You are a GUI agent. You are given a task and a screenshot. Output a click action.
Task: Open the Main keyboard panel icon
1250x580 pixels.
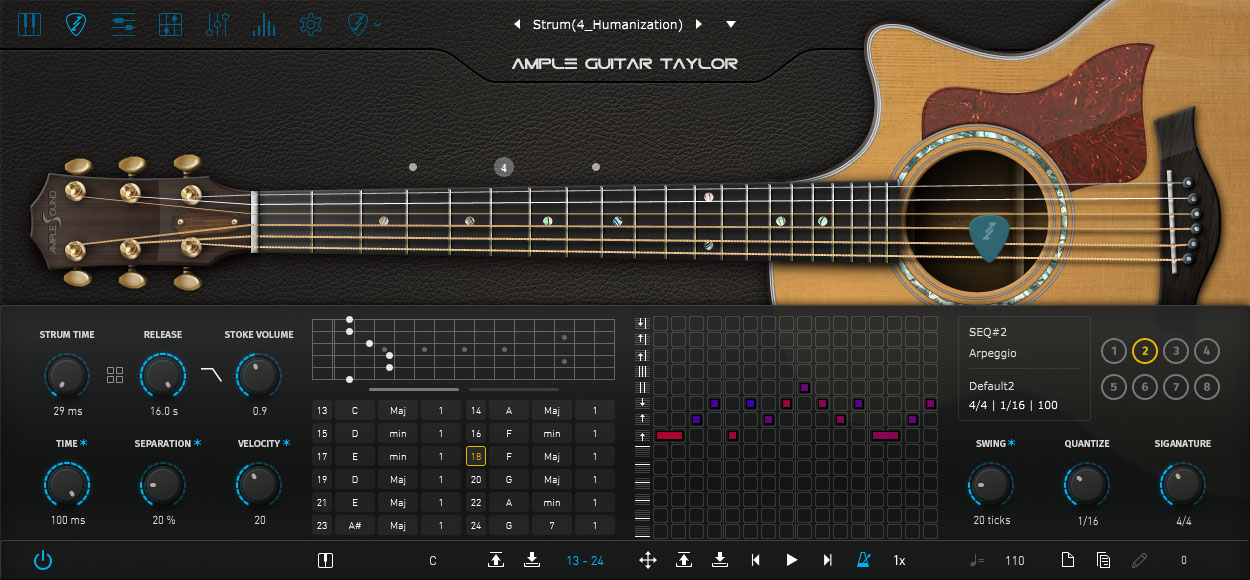pos(28,24)
